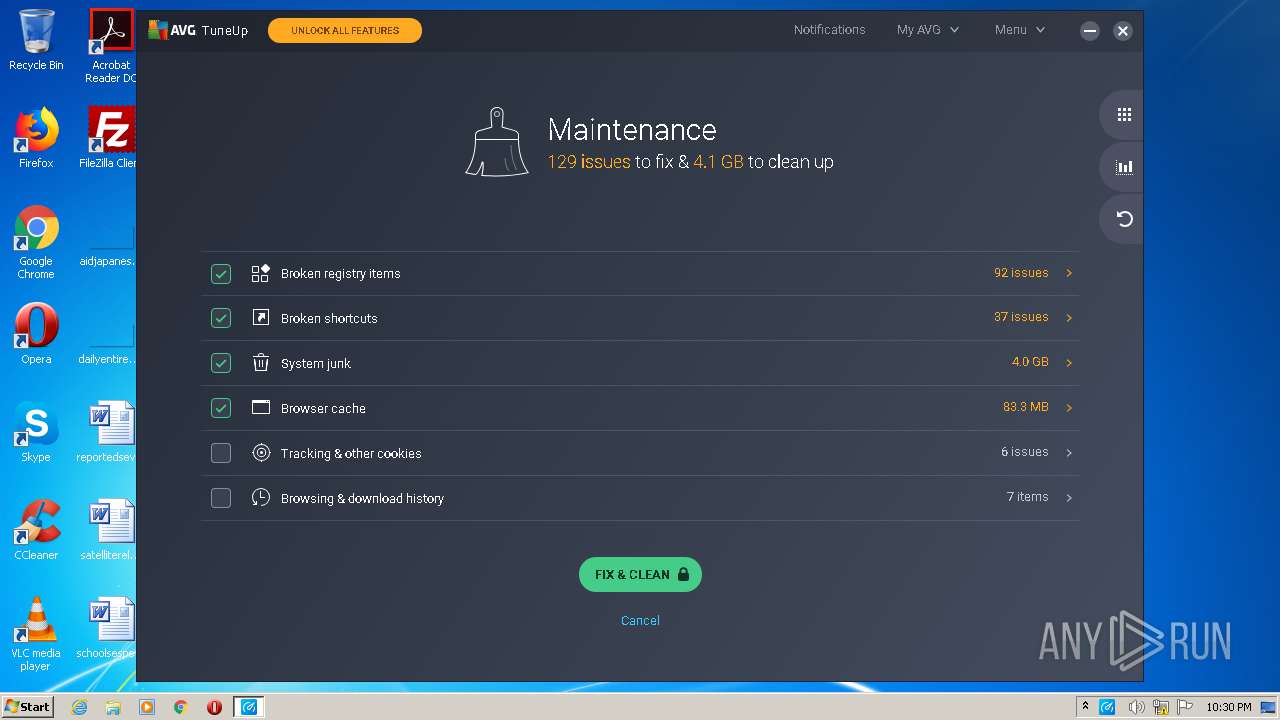The width and height of the screenshot is (1280, 720).
Task: Click the volume speaker tray icon
Action: click(x=1135, y=707)
